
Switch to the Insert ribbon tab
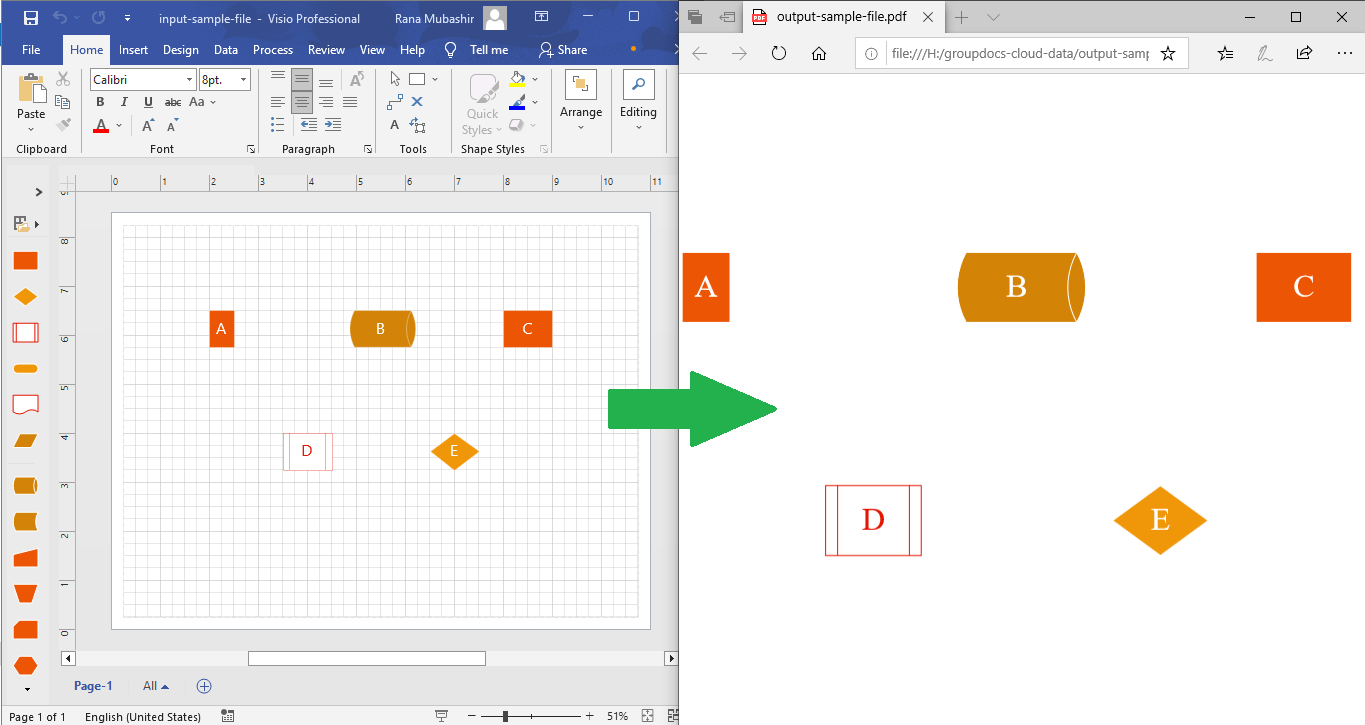tap(133, 49)
